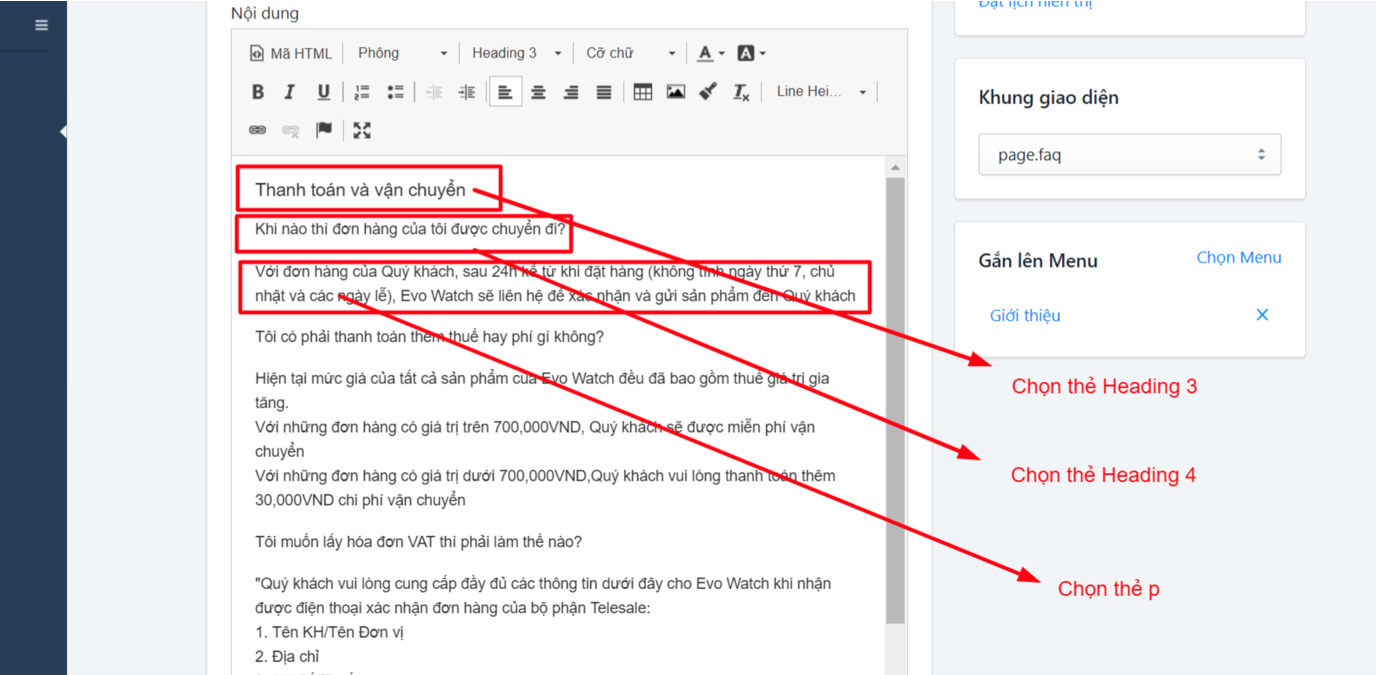Click the 'Khung giao diện' heading
This screenshot has width=1376, height=675.
coord(1048,98)
